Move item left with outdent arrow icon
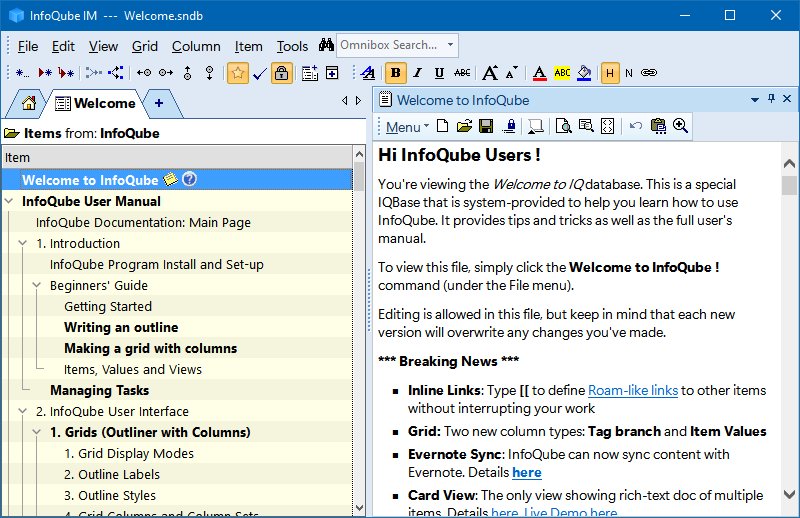800x518 pixels. (144, 73)
